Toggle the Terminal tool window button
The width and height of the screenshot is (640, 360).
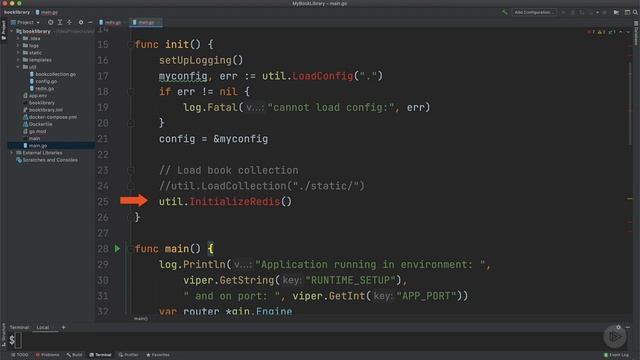[100, 355]
